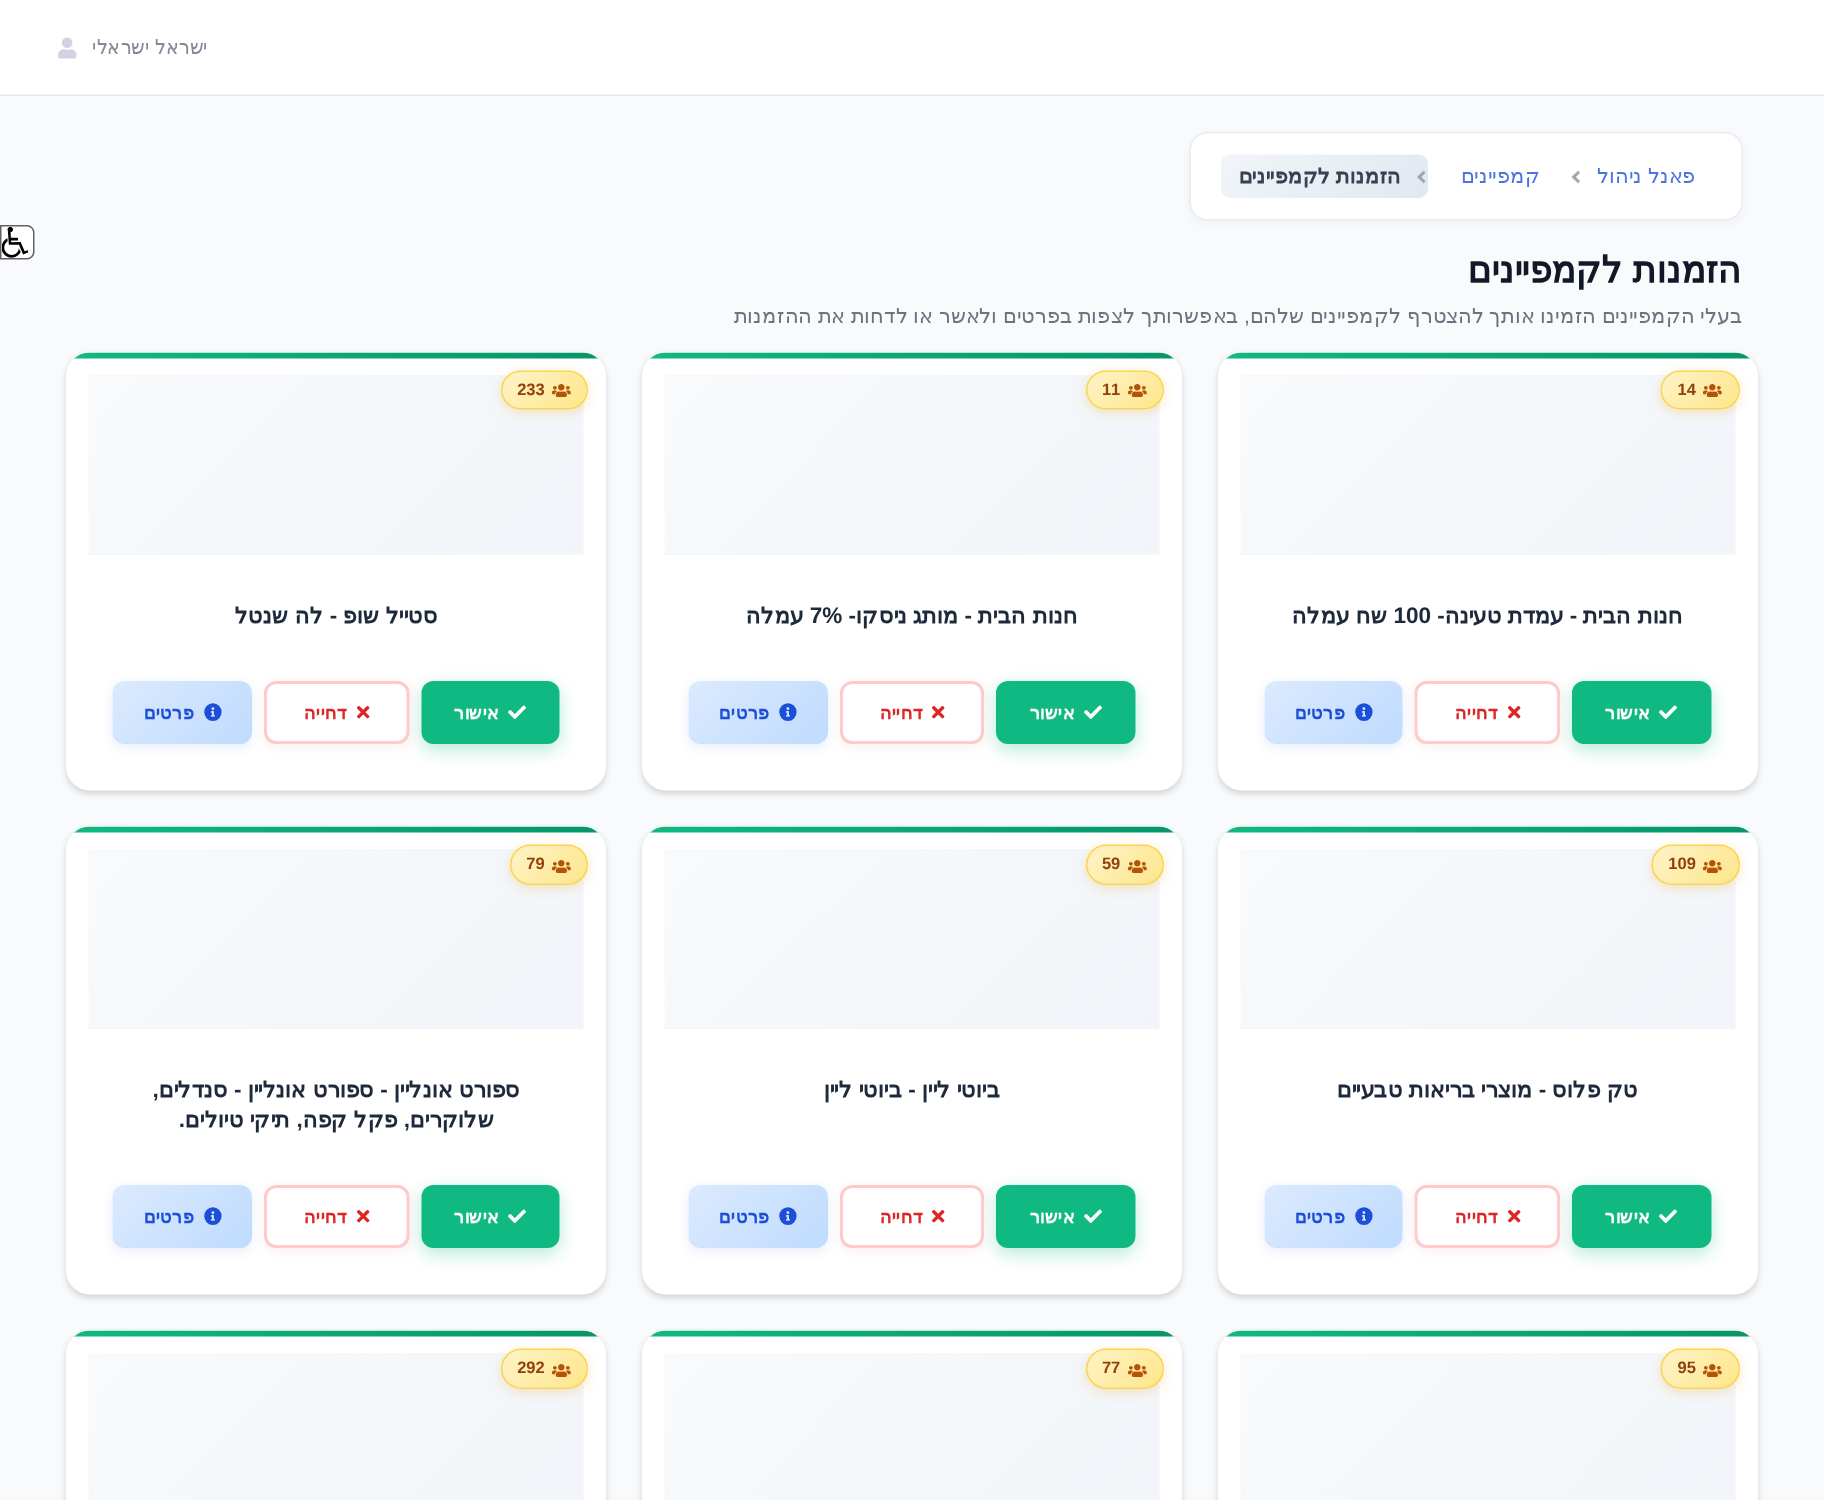Click the participants badge showing 14
This screenshot has width=1824, height=1500.
[1700, 390]
